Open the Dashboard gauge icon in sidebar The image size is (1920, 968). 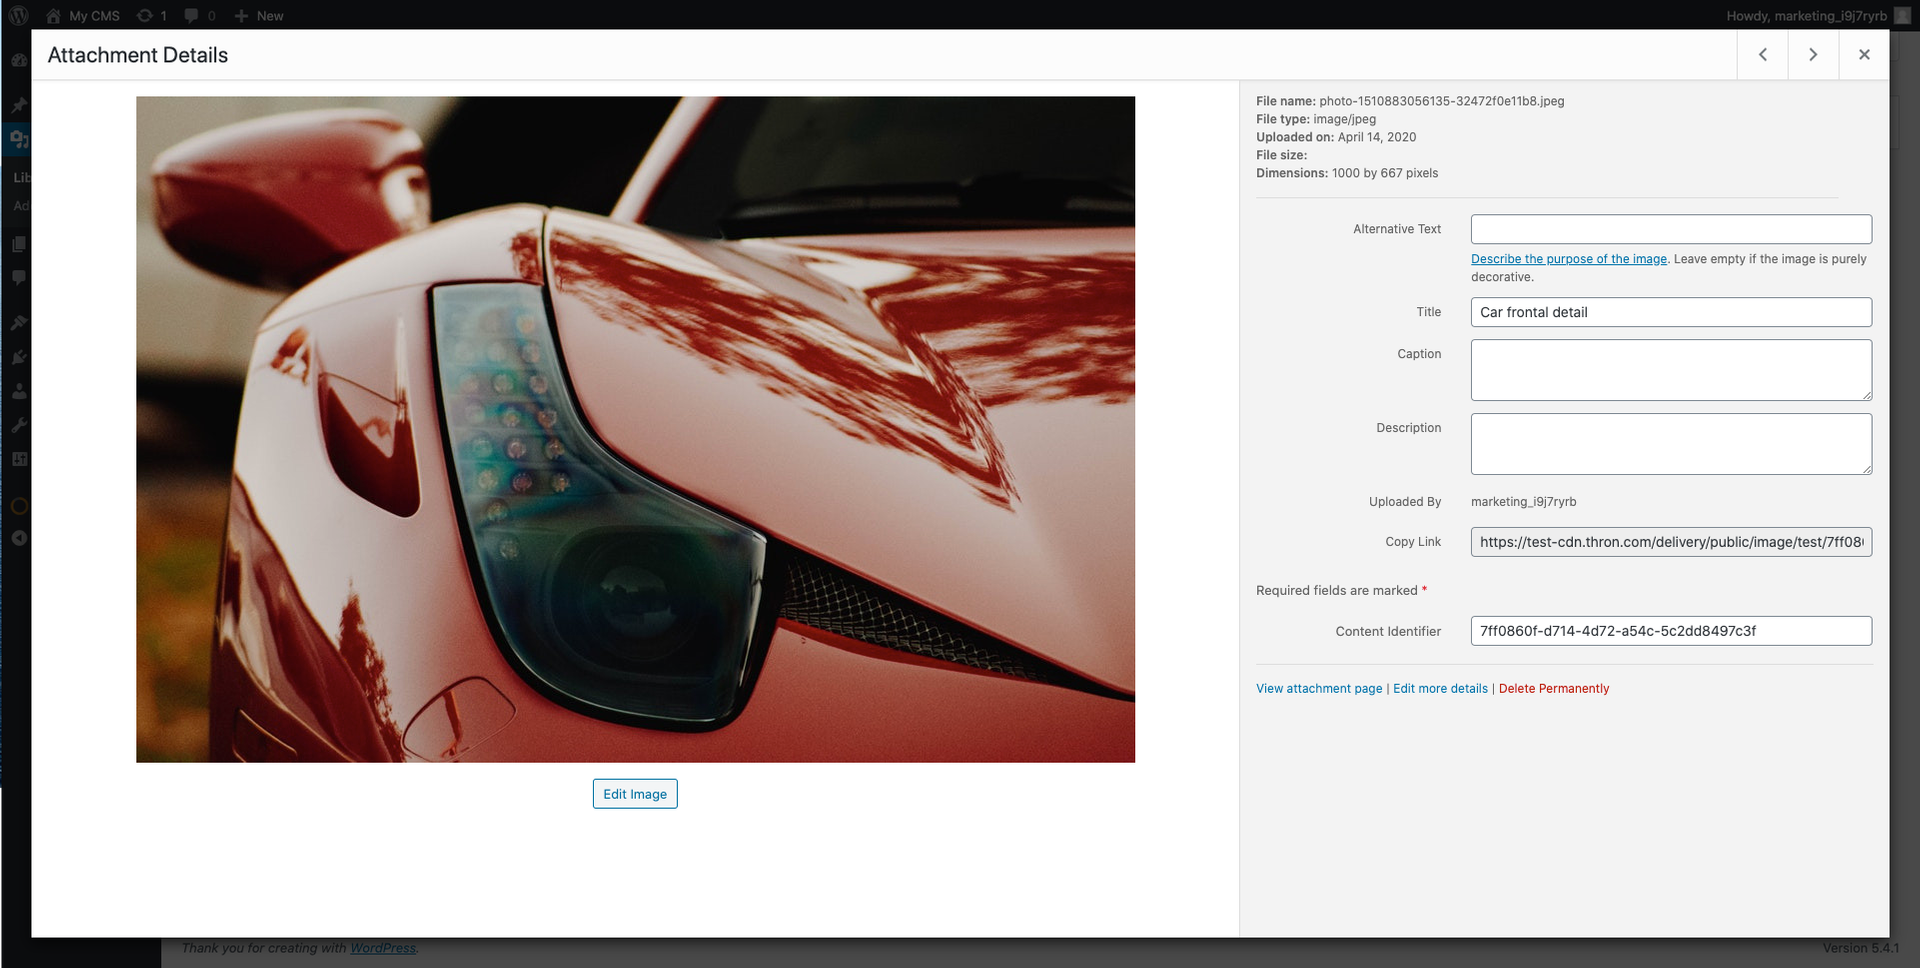pos(18,60)
